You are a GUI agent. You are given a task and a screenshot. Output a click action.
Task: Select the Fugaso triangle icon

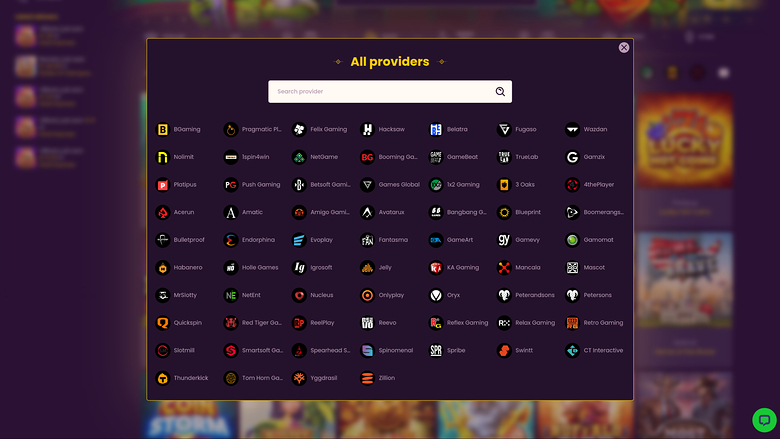click(504, 130)
